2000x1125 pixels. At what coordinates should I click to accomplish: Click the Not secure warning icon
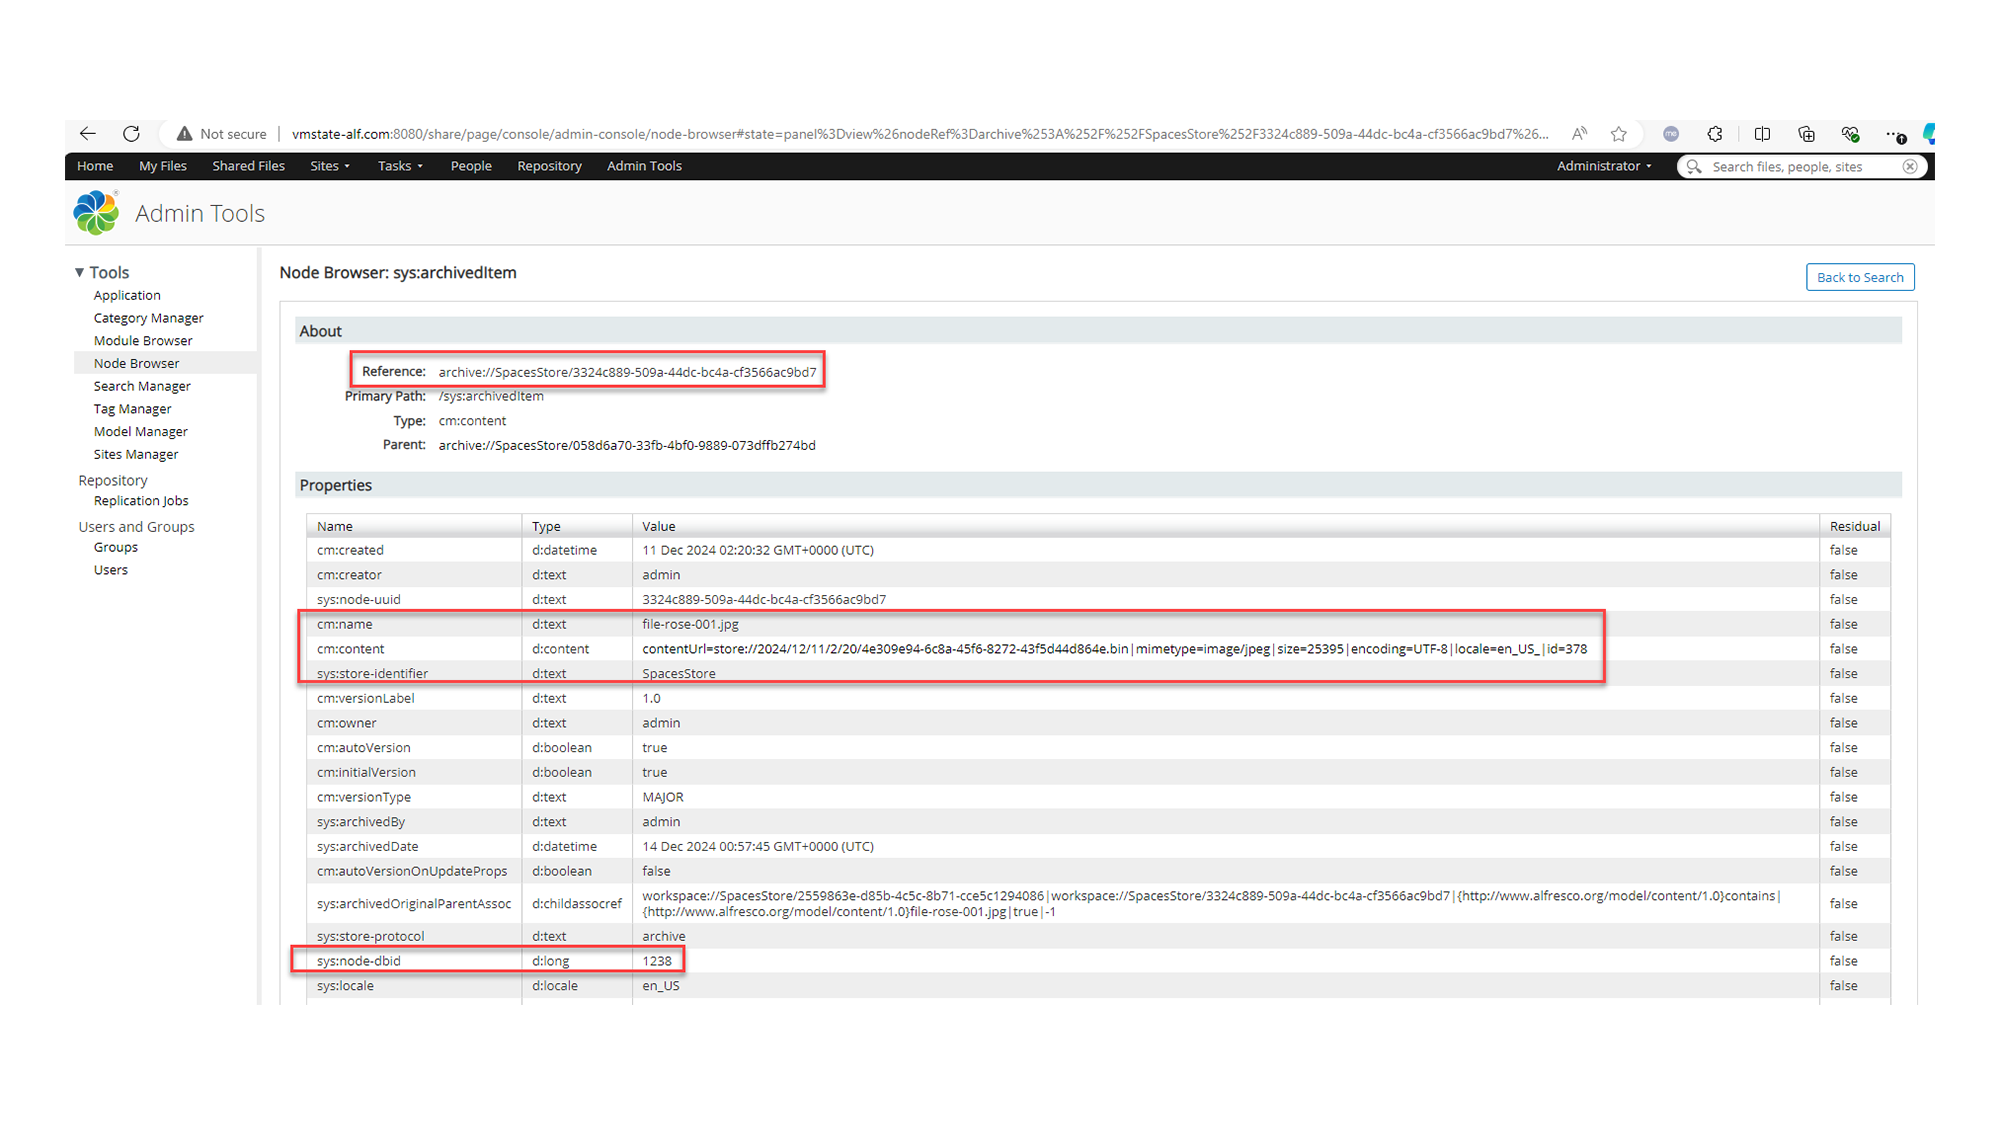tap(184, 133)
